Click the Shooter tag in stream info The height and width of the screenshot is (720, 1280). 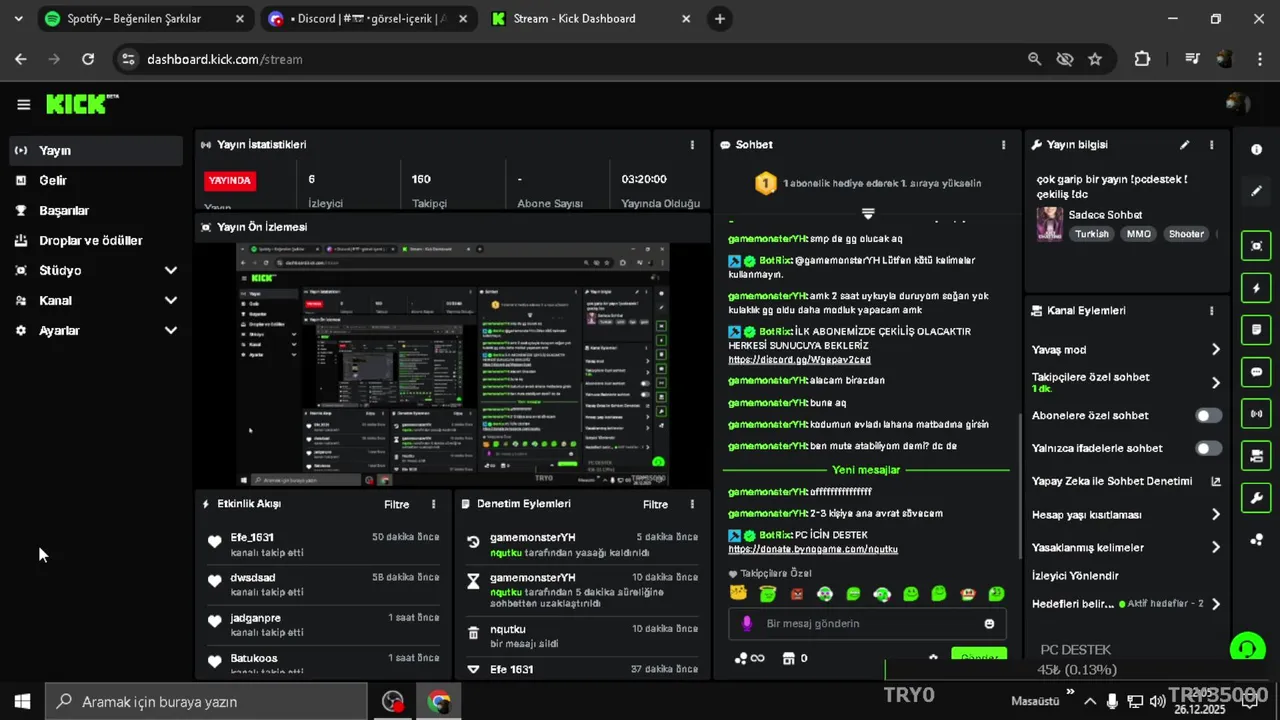pyautogui.click(x=1186, y=234)
